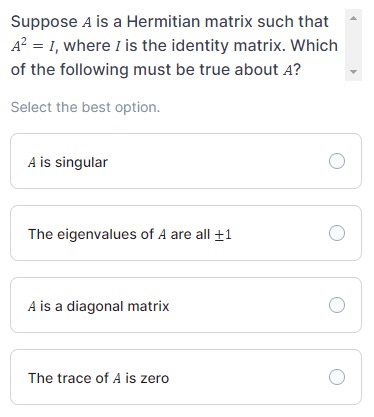Click the question box scroll-up arrow

(353, 18)
